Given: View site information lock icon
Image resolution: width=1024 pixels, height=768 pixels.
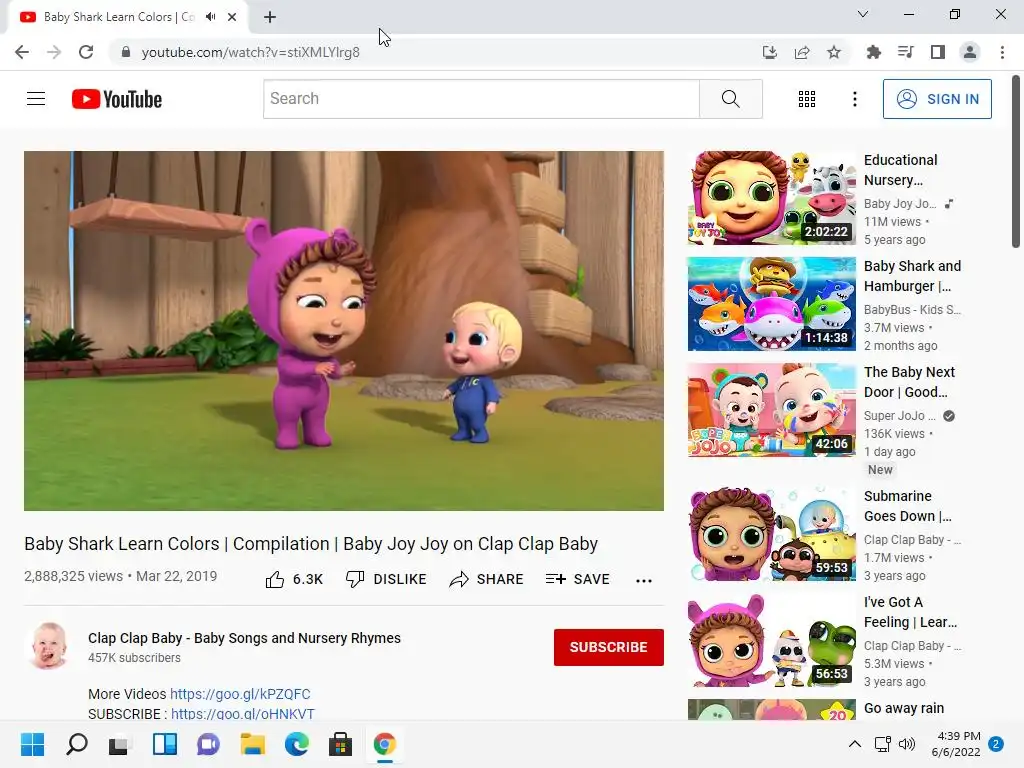Looking at the screenshot, I should [x=126, y=52].
